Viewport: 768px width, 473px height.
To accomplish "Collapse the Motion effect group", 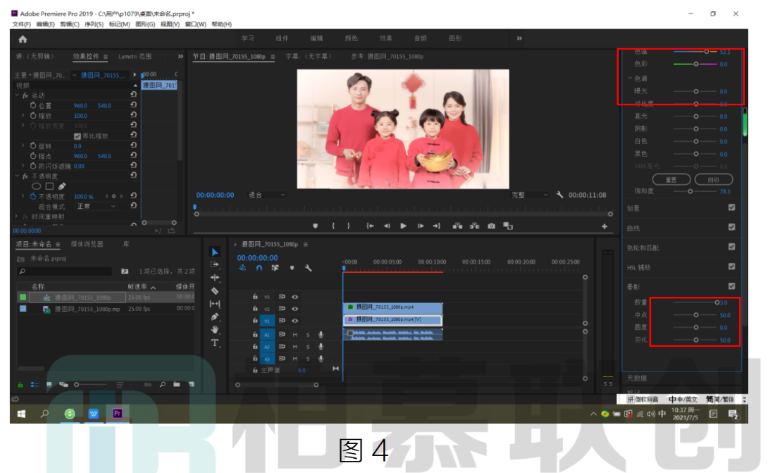I will [x=17, y=95].
